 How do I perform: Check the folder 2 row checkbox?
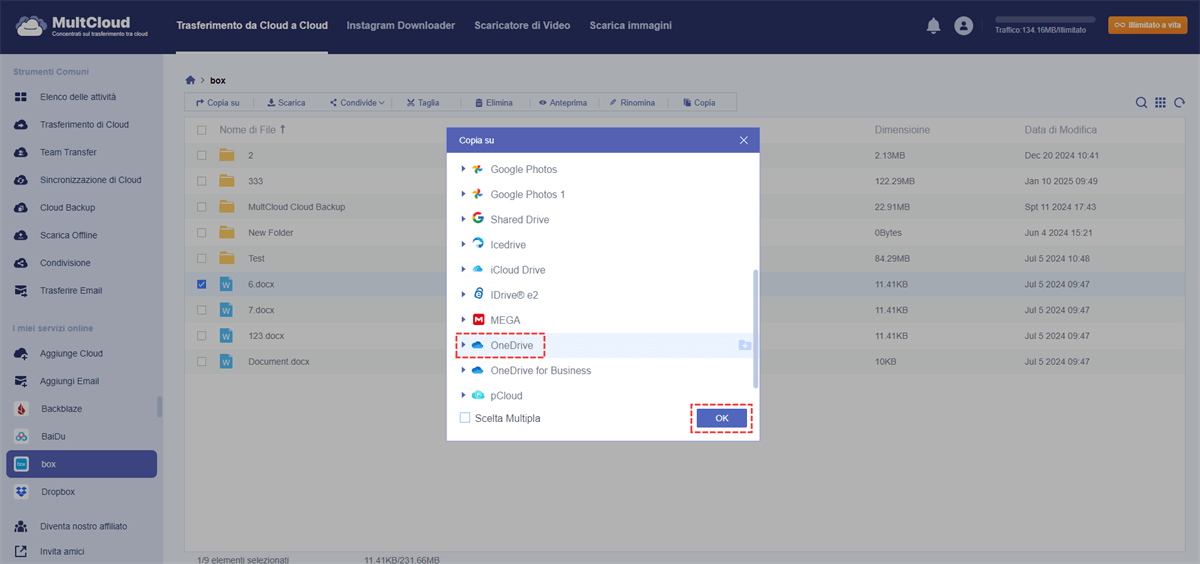click(x=202, y=155)
